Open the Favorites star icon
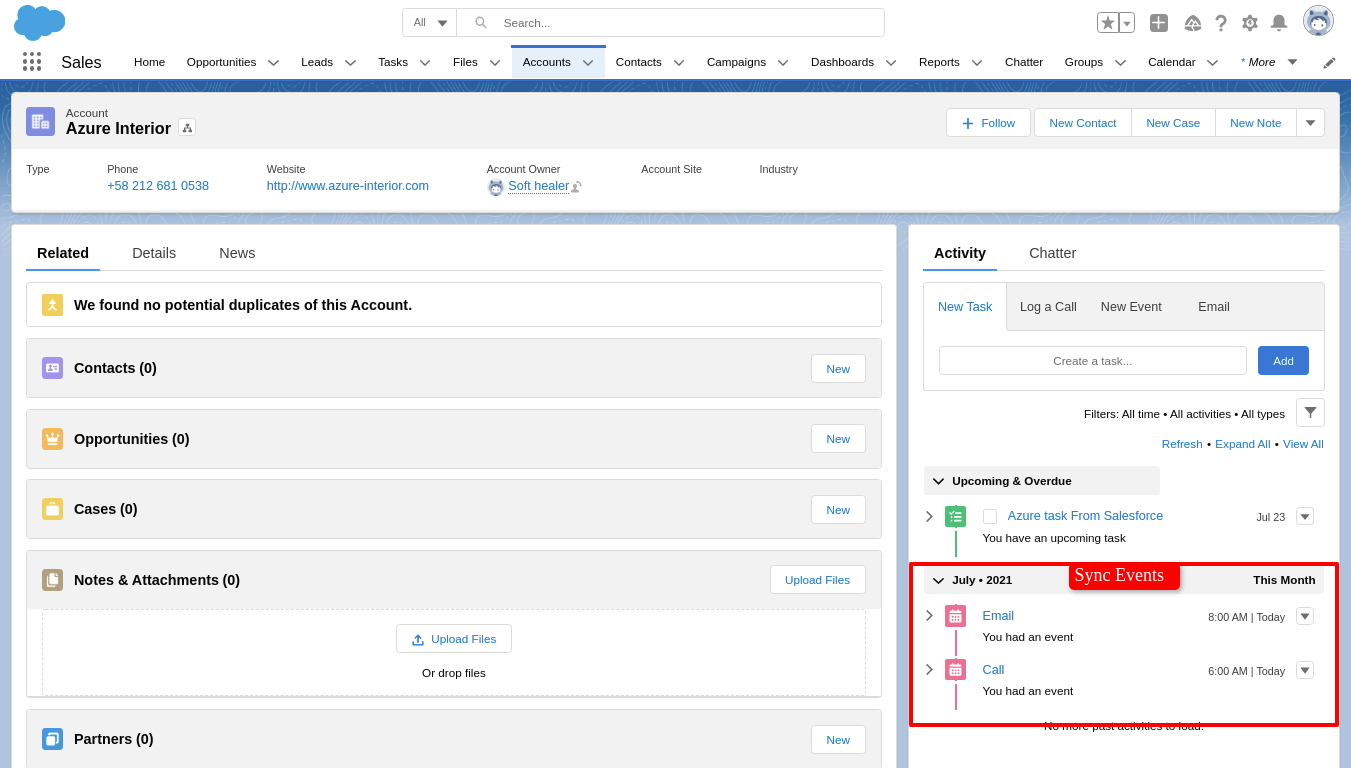The height and width of the screenshot is (768, 1351). tap(1108, 23)
